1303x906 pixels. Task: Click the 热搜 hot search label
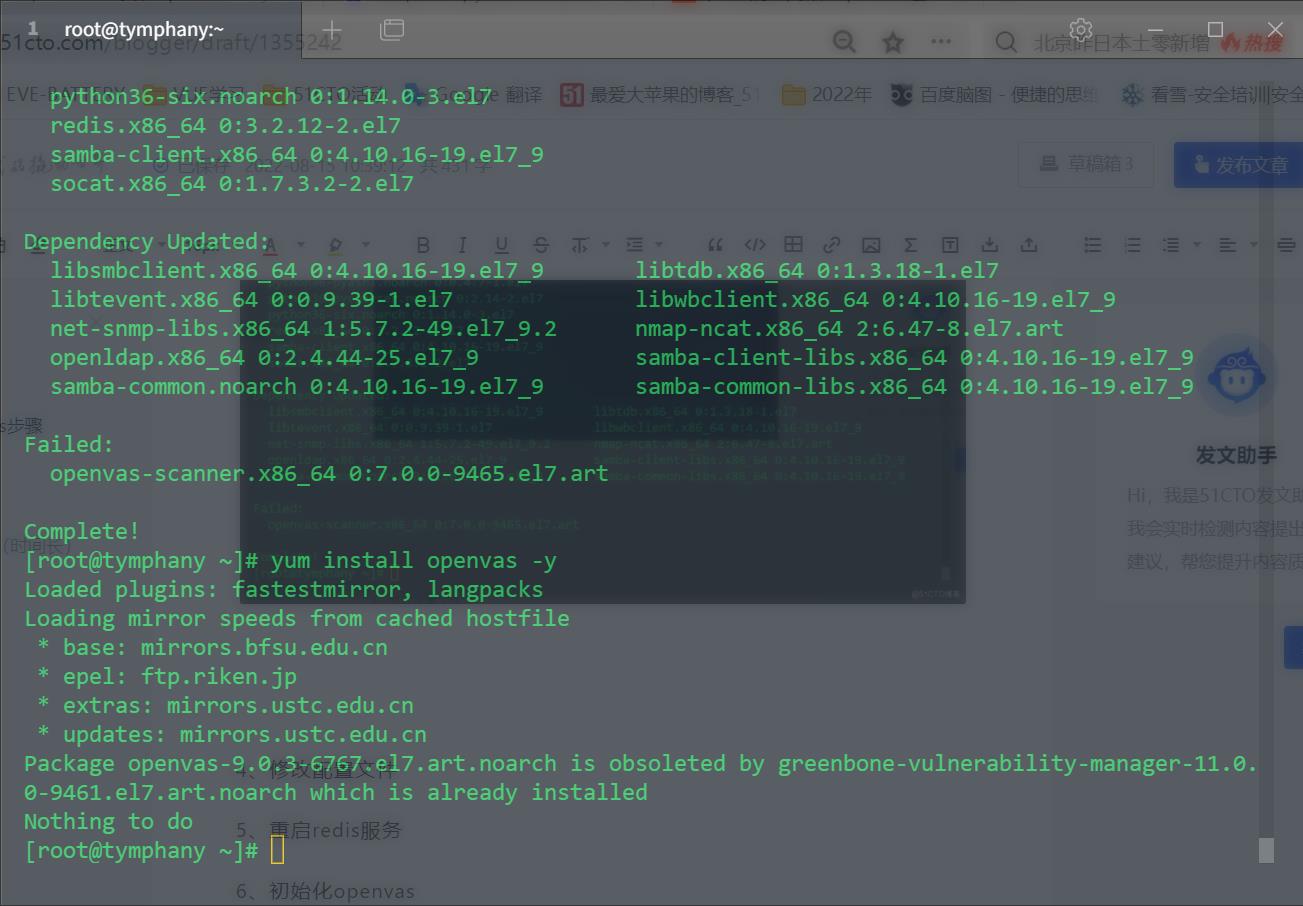tap(1251, 43)
